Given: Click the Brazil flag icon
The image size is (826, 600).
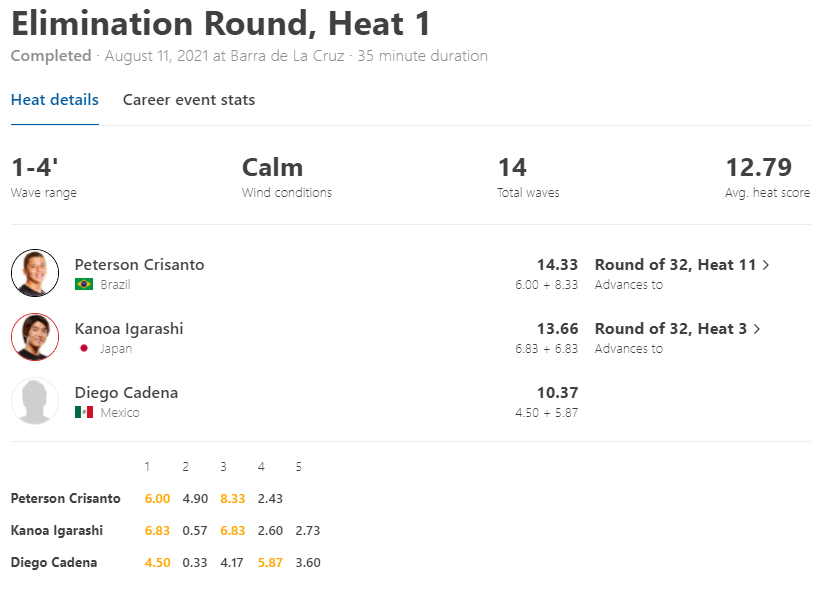Looking at the screenshot, I should [84, 285].
